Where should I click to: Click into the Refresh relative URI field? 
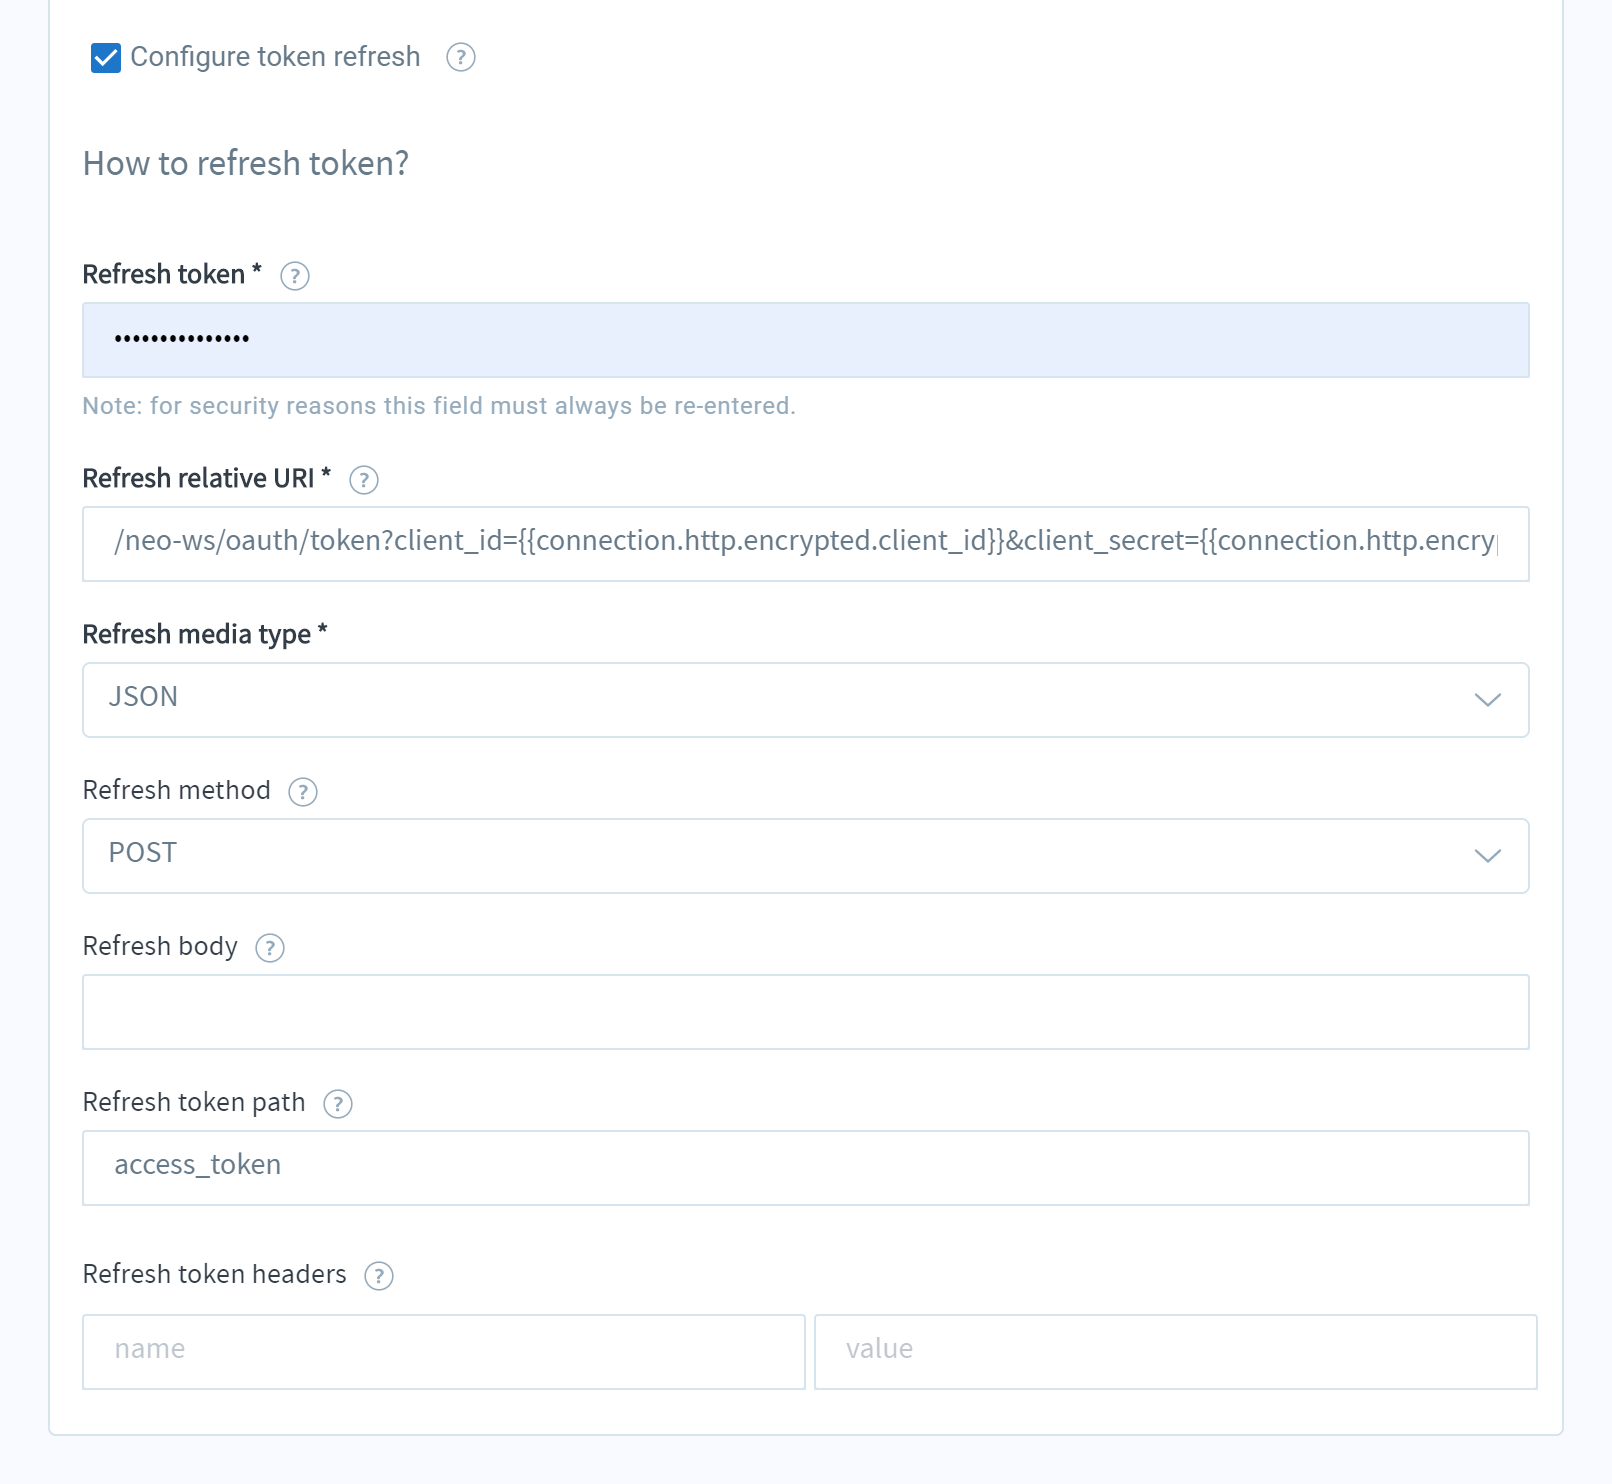805,544
